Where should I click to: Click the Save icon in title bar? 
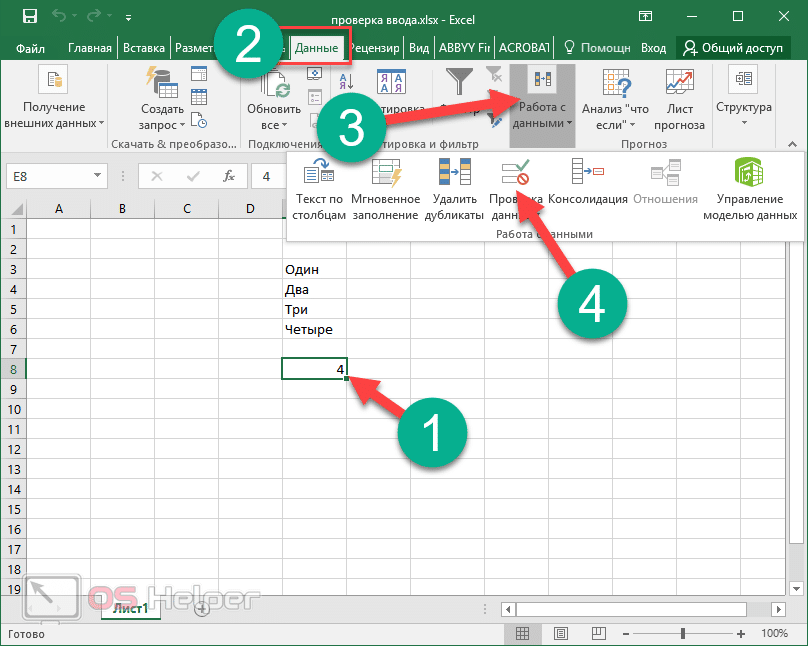pos(29,17)
